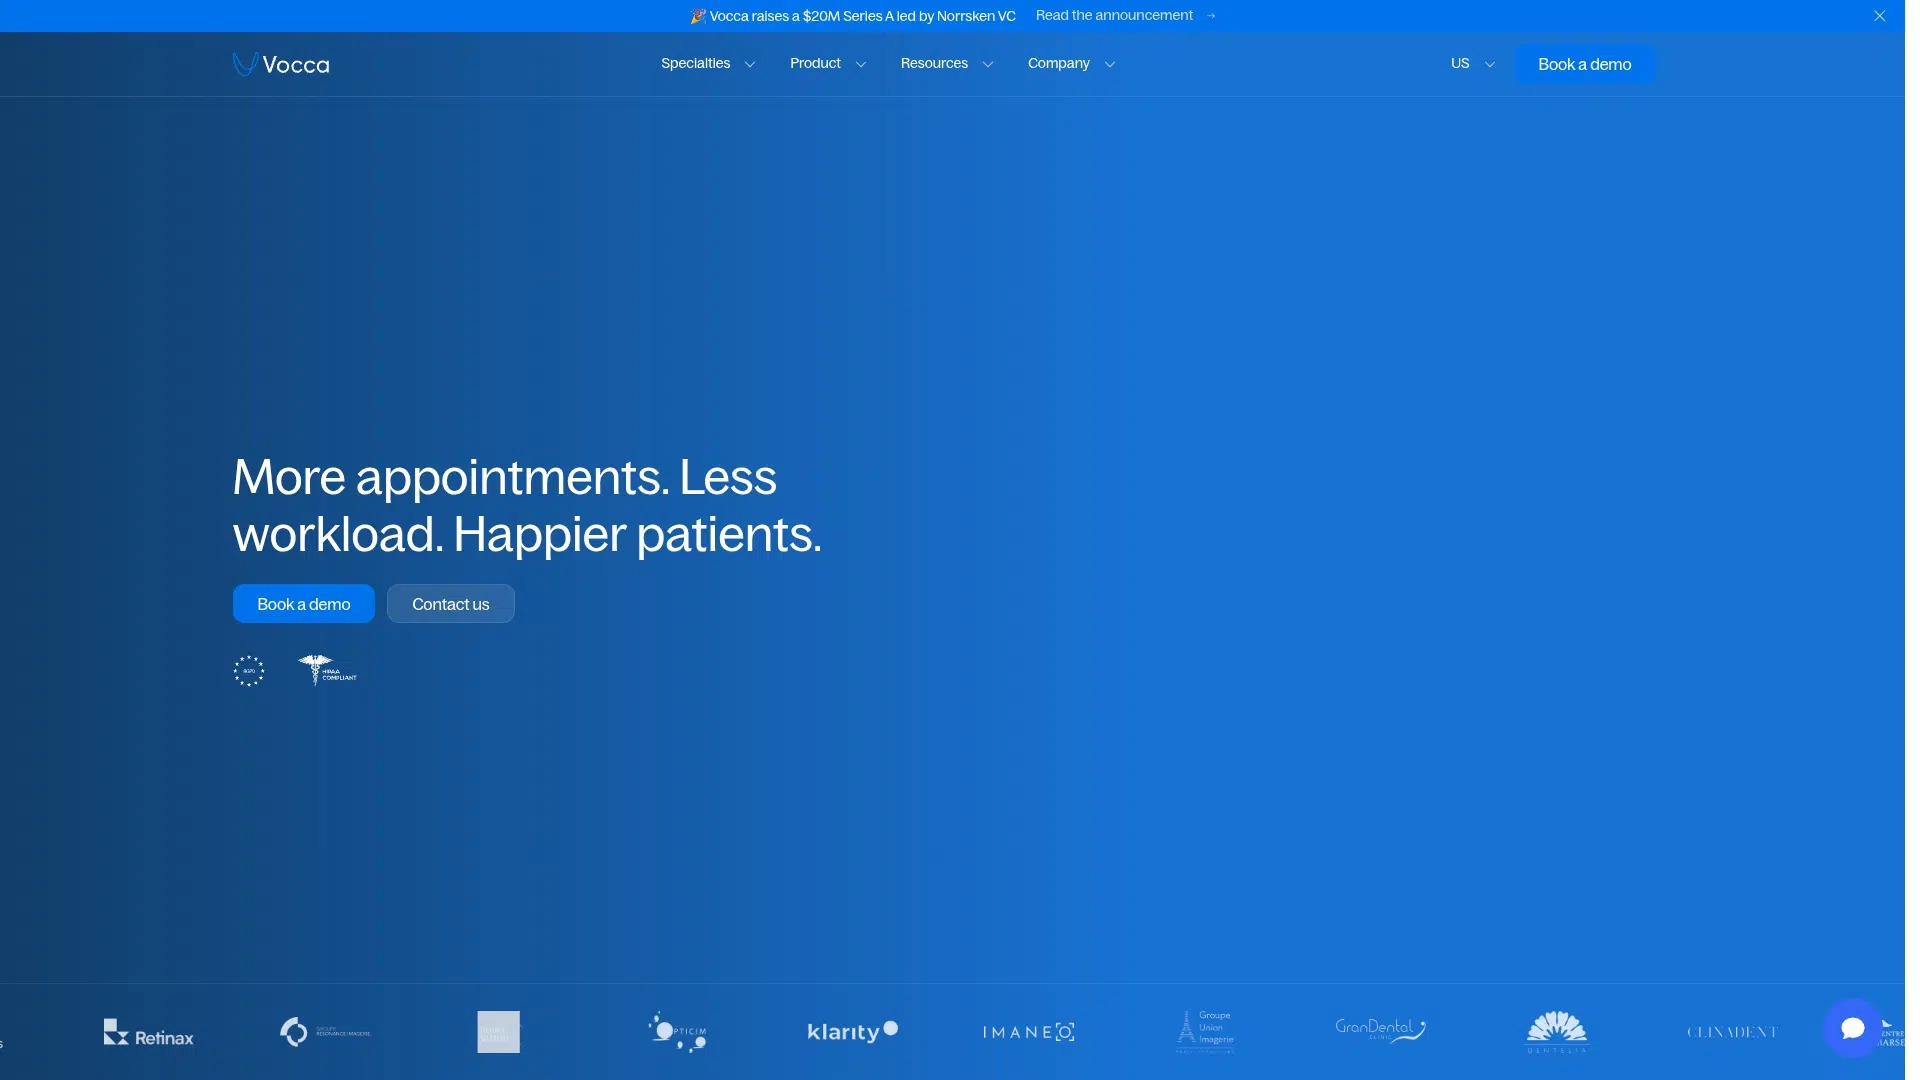Click the US region label
1920x1080 pixels.
[x=1460, y=63]
